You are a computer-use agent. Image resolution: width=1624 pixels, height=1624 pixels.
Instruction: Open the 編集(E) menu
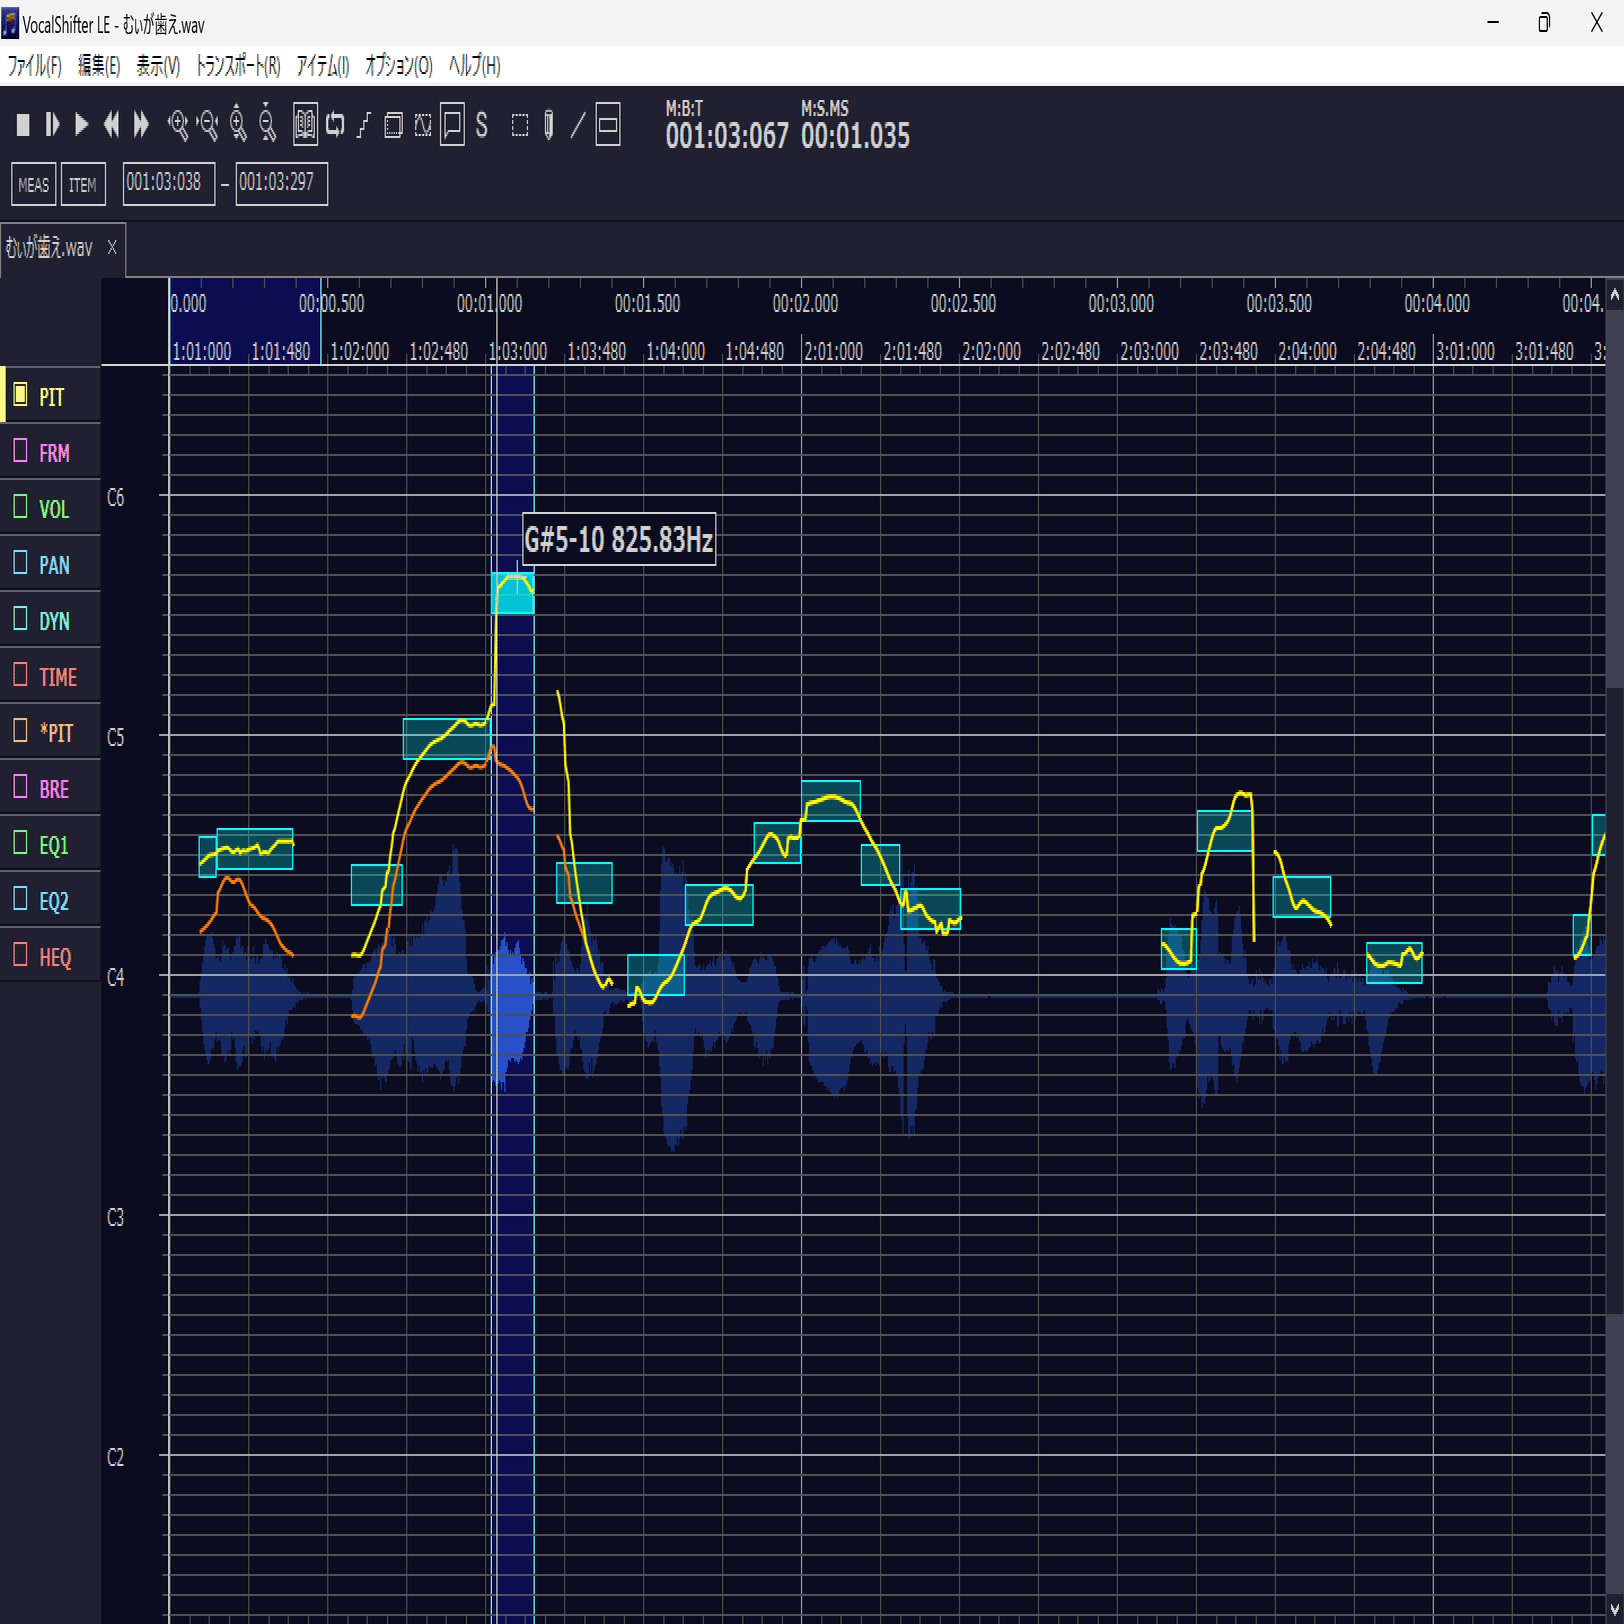tap(99, 66)
